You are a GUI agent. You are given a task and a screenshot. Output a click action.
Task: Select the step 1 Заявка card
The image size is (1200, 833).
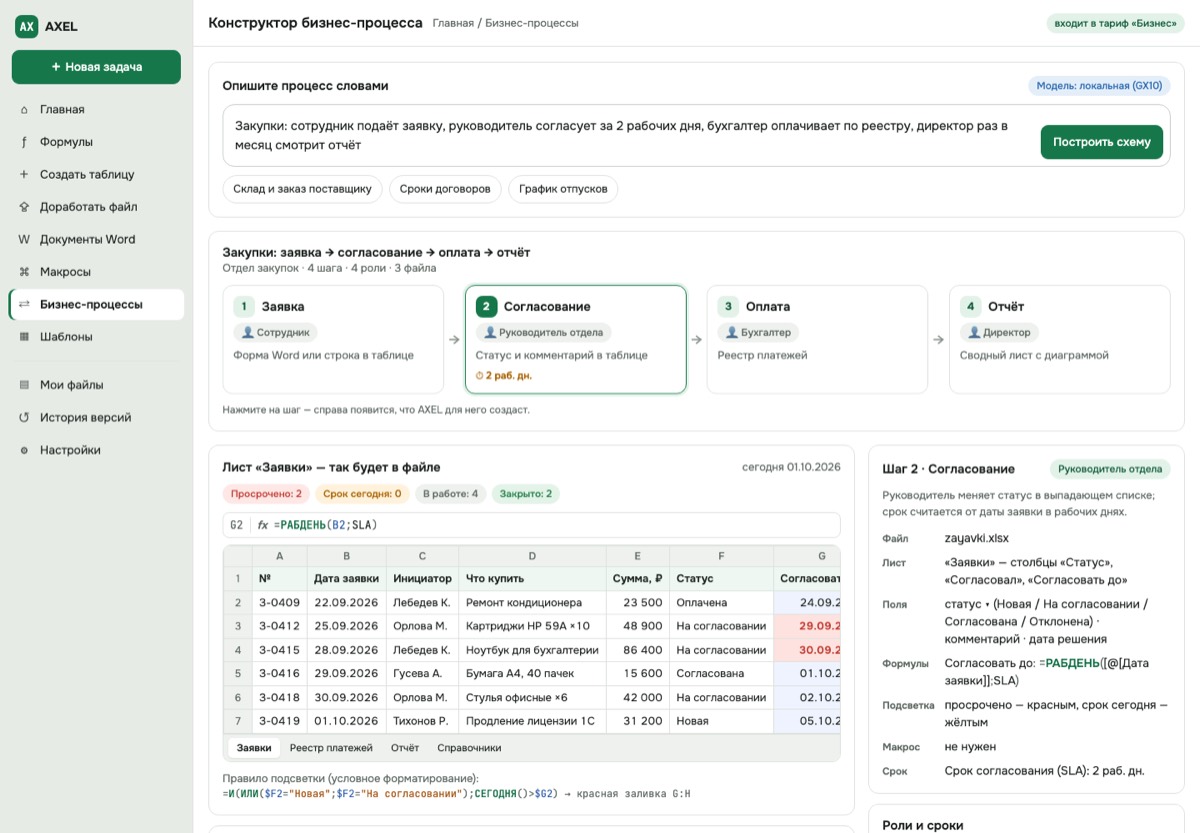click(x=333, y=339)
